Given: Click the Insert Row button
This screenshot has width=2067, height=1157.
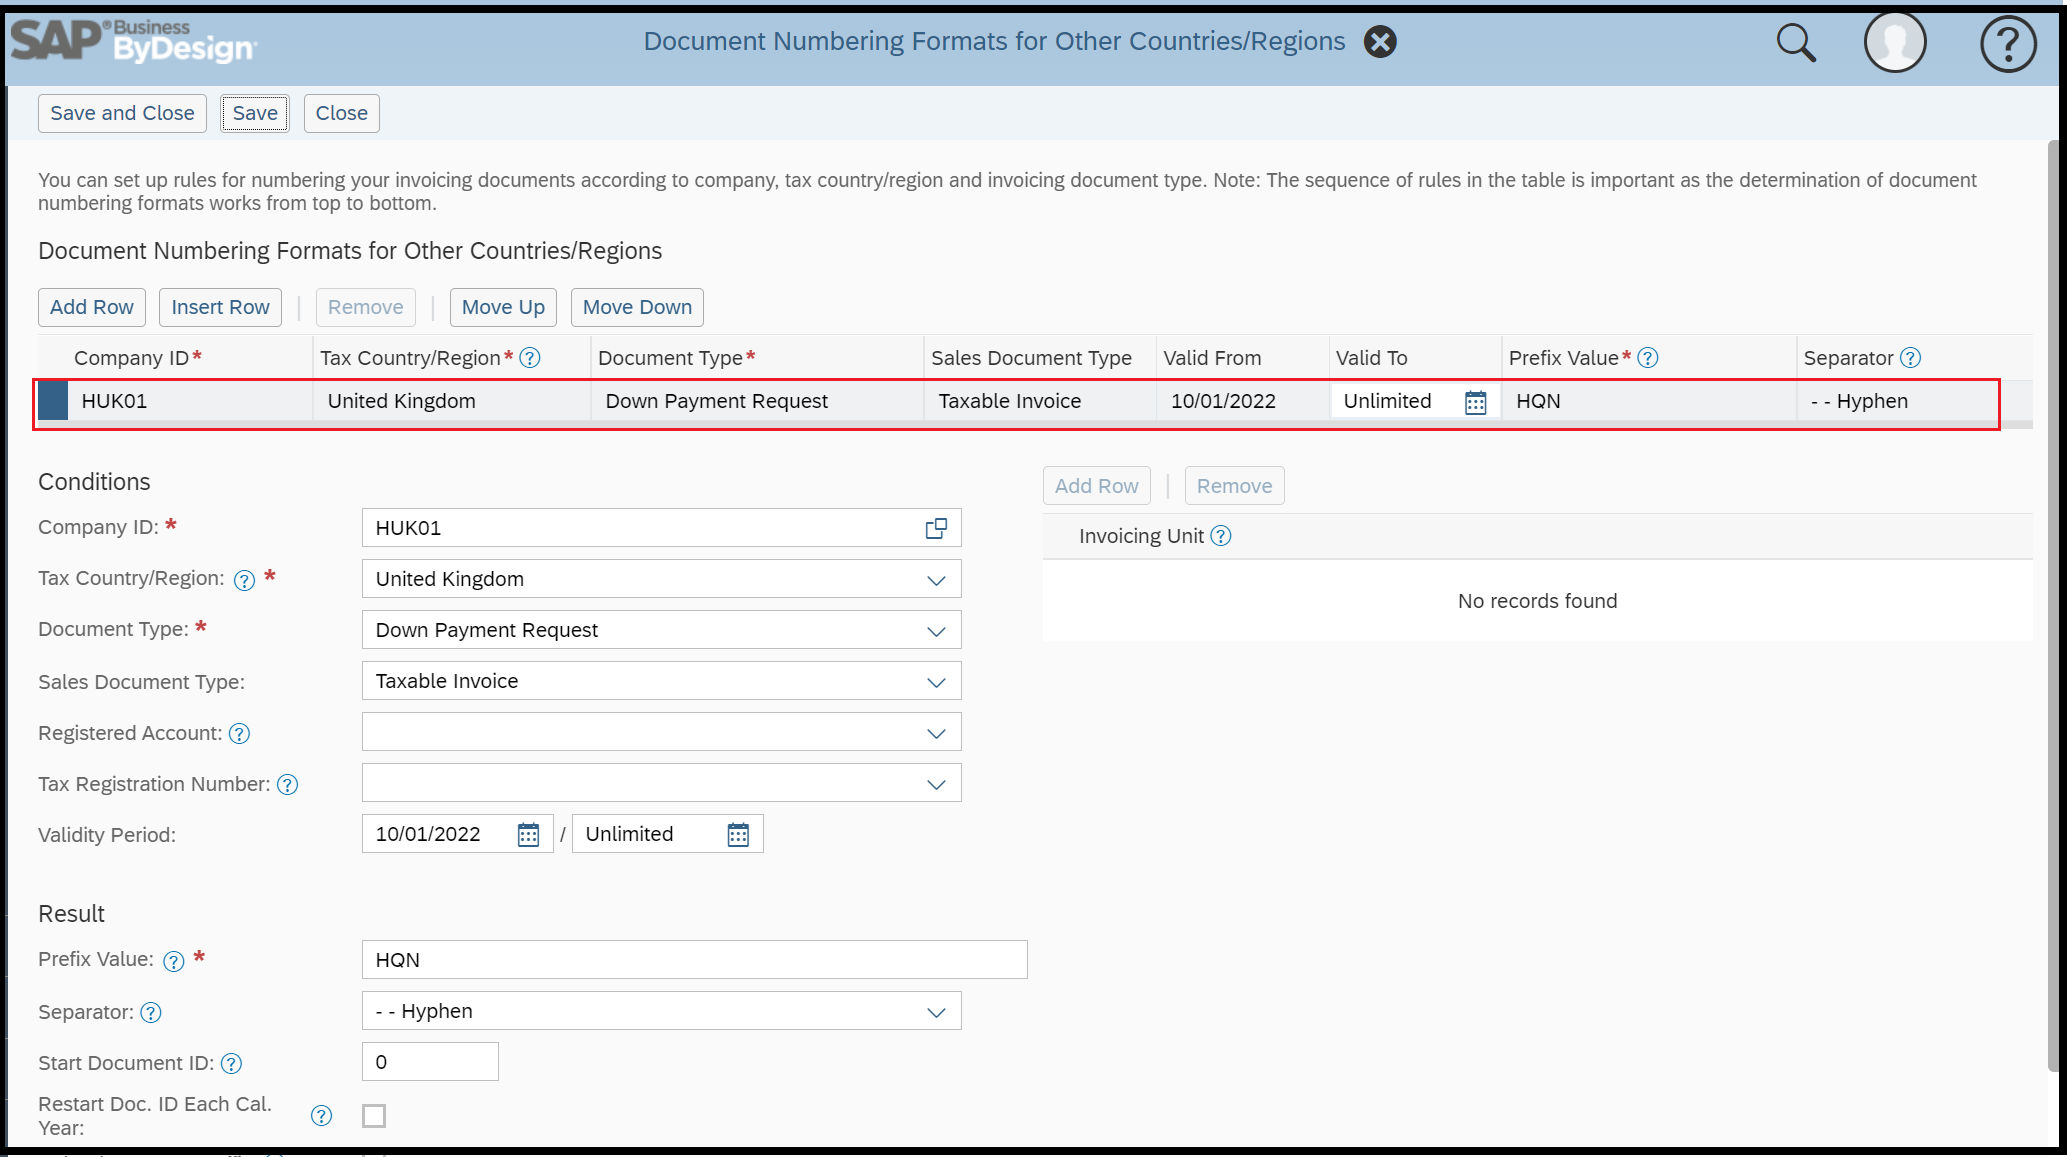Looking at the screenshot, I should 220,307.
